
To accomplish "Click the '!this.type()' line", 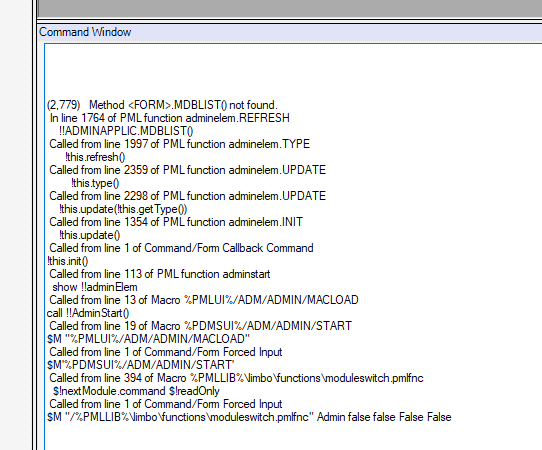I will (x=95, y=183).
